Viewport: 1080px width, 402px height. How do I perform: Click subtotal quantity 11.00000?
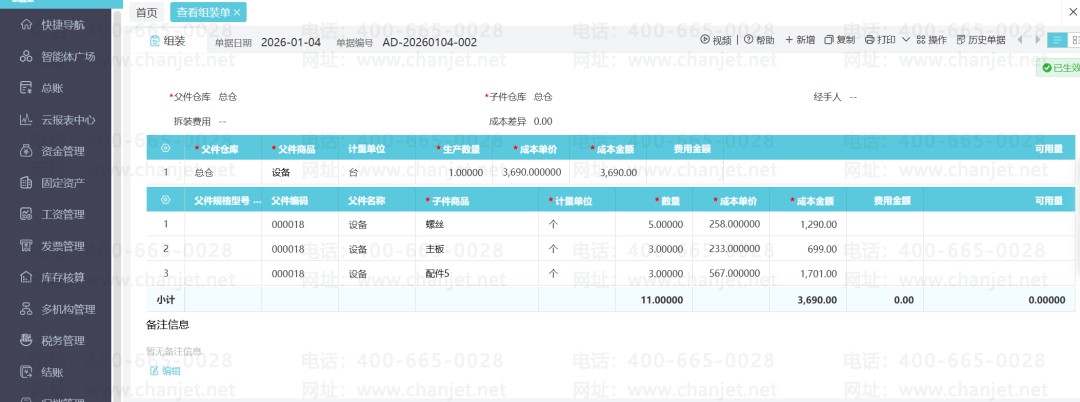654,299
